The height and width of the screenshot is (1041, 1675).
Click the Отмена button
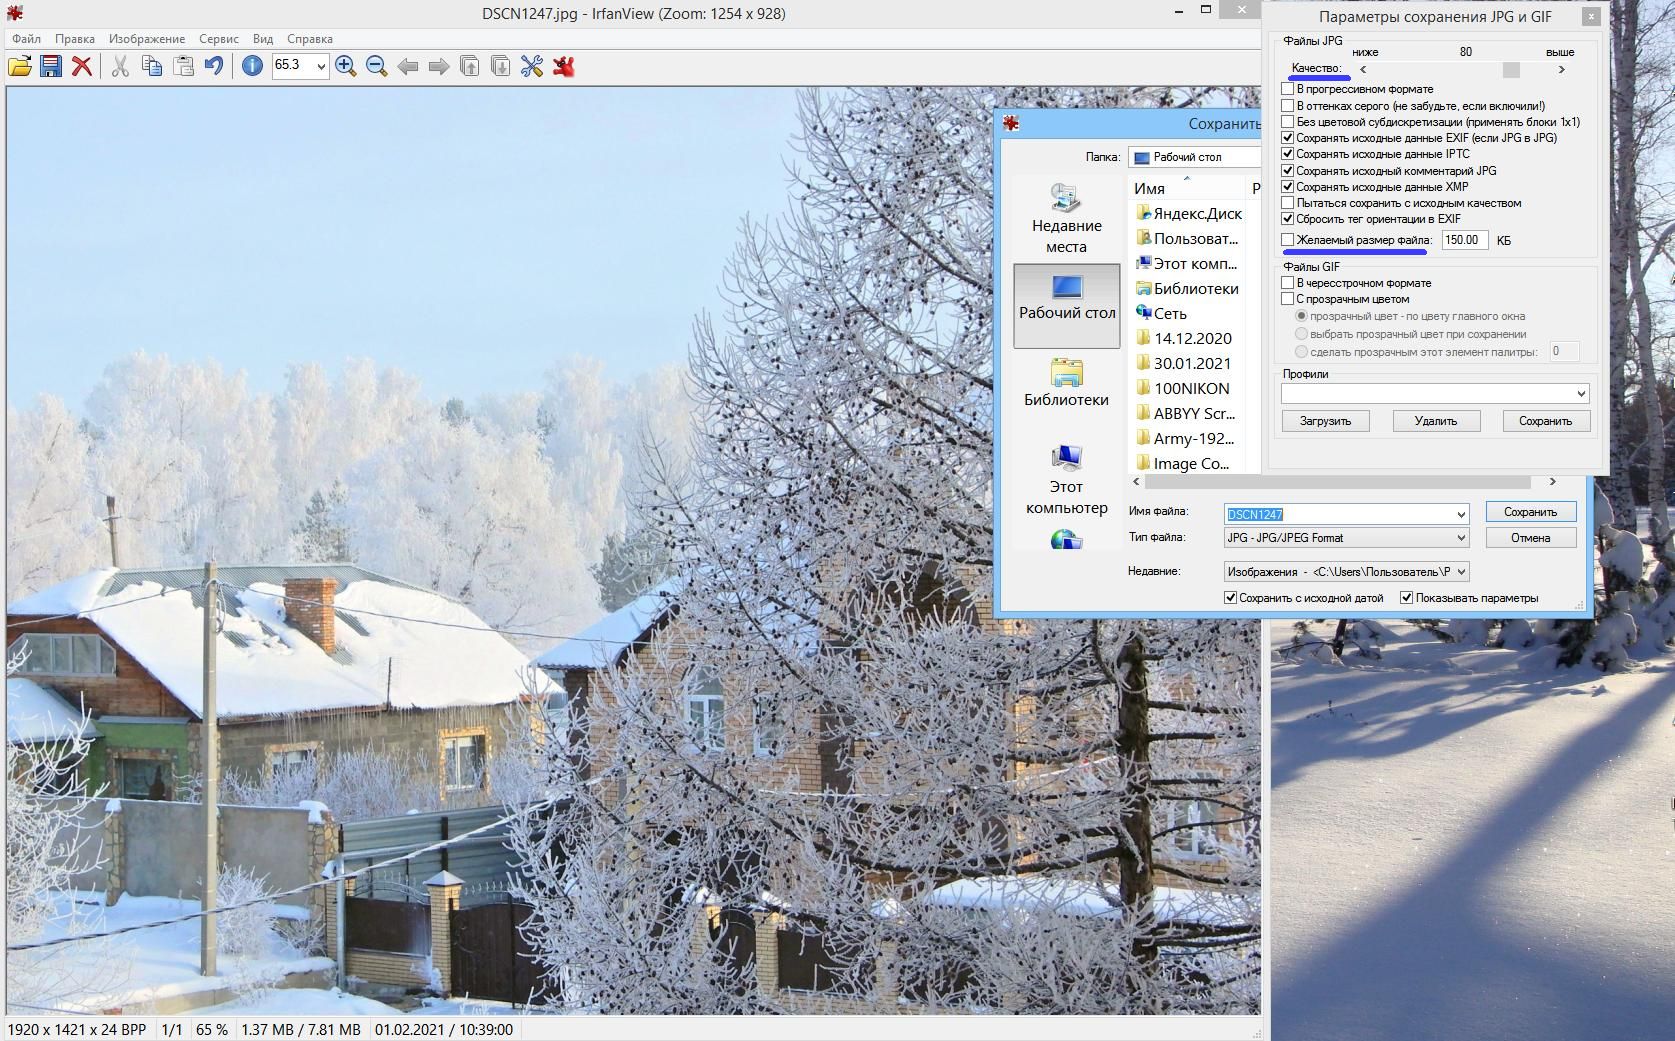[1530, 538]
